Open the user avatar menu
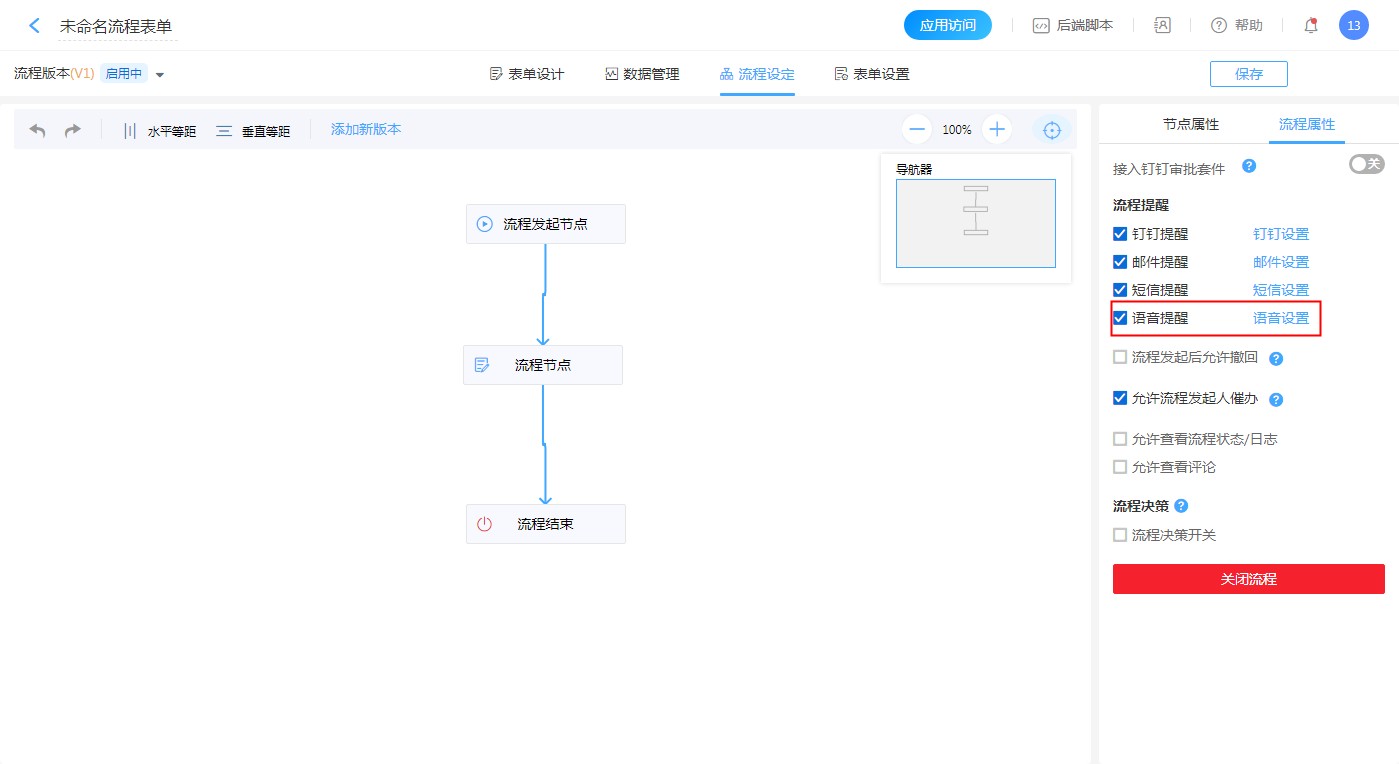This screenshot has width=1399, height=764. pyautogui.click(x=1353, y=26)
